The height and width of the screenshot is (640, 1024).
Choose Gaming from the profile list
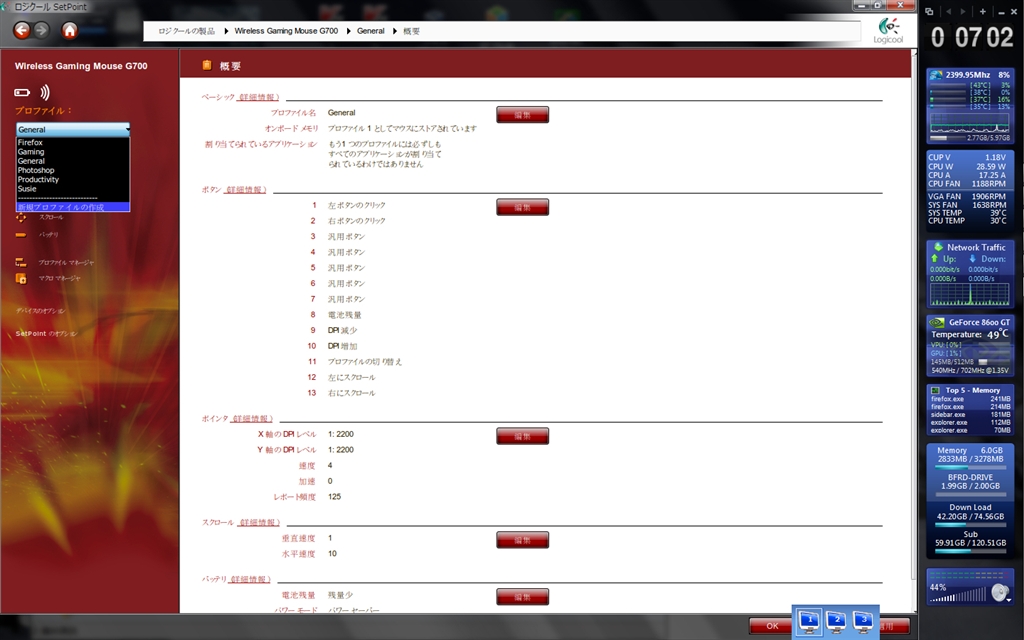[x=73, y=152]
